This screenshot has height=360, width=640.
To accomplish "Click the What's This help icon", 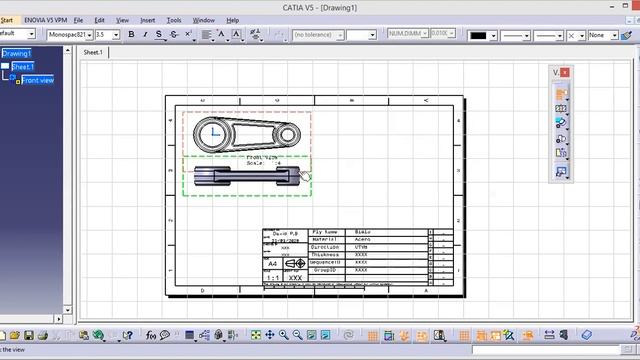I will [x=128, y=336].
